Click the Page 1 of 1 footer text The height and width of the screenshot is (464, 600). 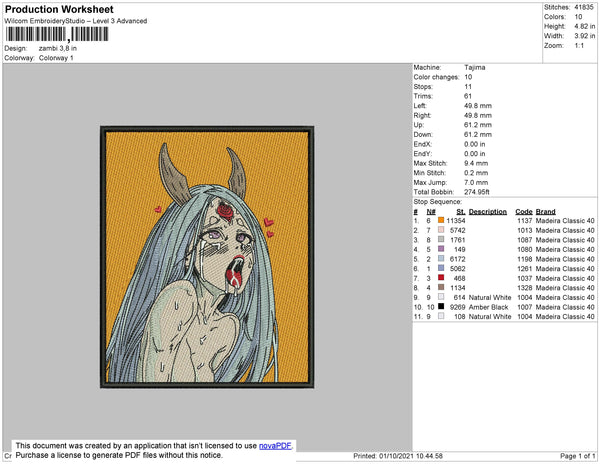577,456
